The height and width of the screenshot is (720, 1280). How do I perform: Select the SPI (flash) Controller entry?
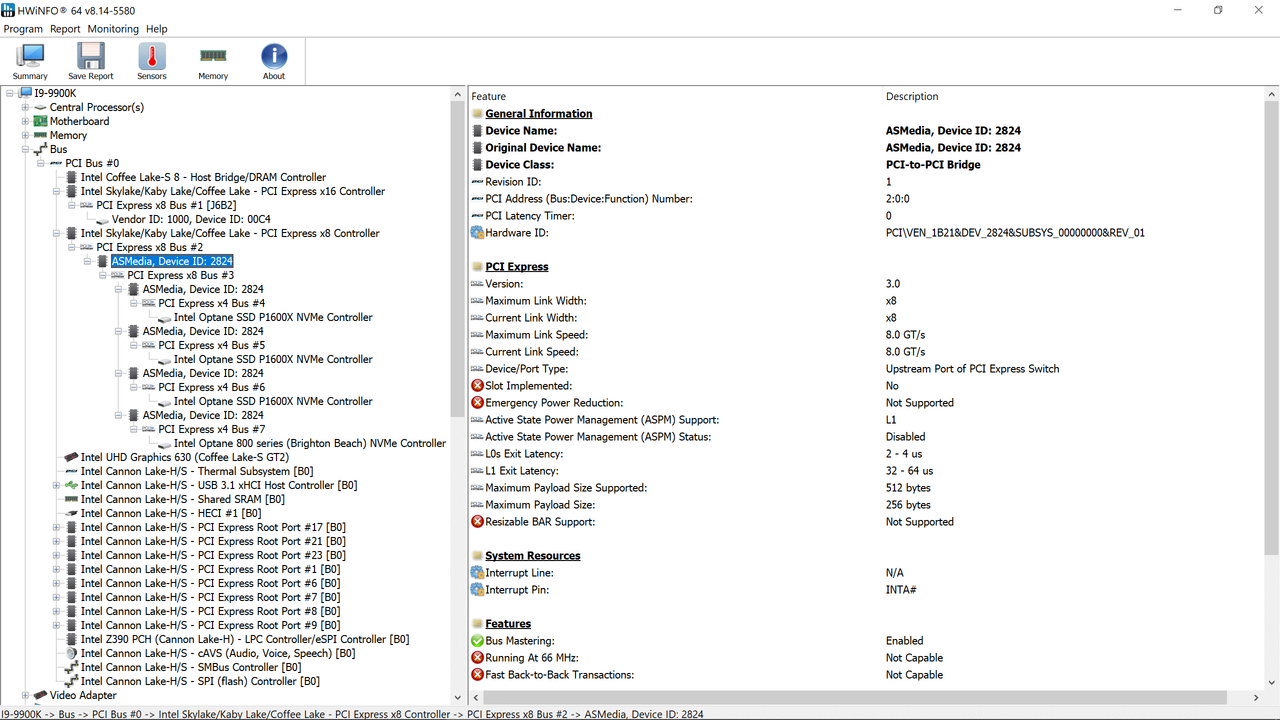click(x=200, y=681)
